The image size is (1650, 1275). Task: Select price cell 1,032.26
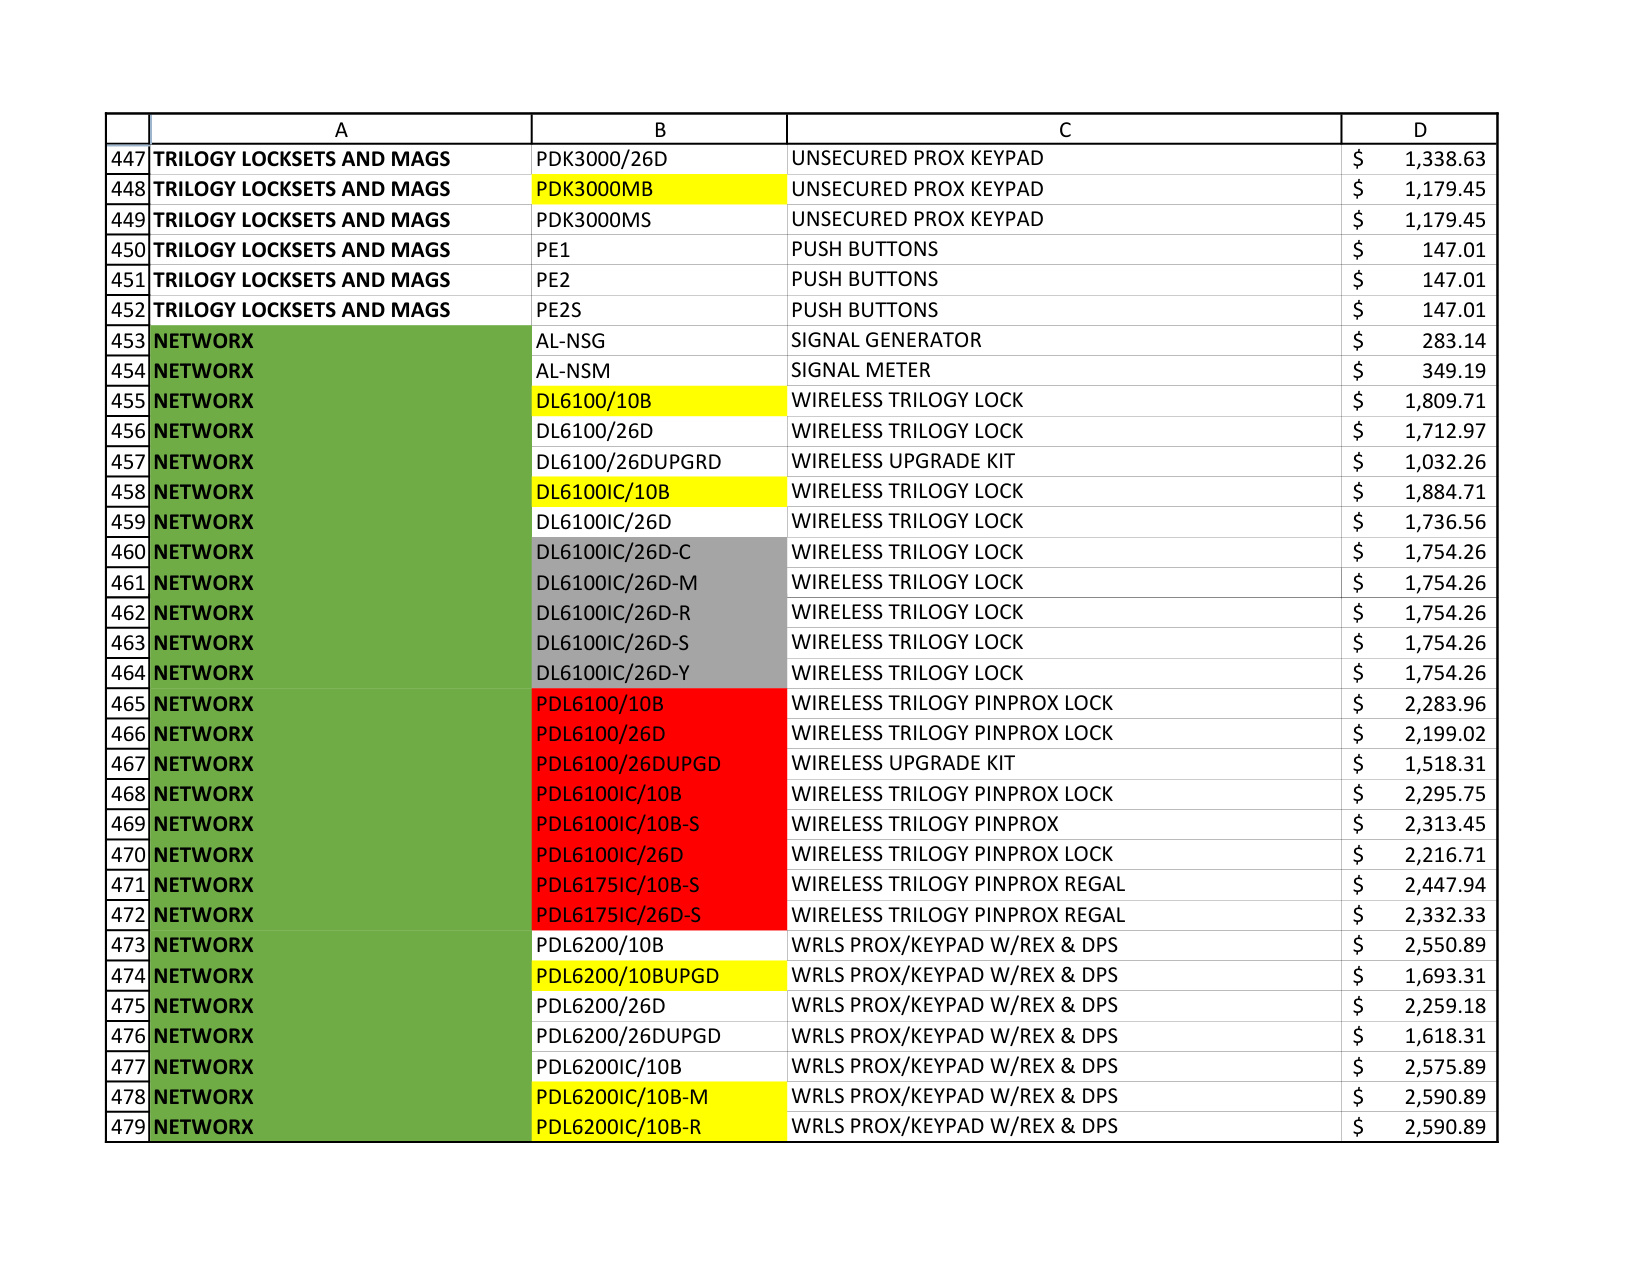pos(1419,462)
